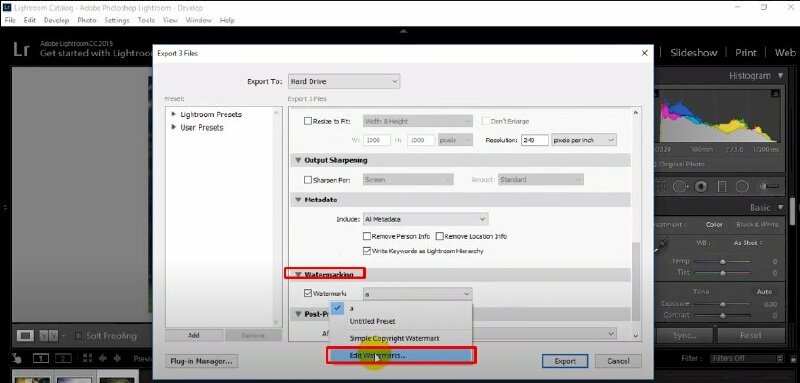Open the Develop menu
The height and width of the screenshot is (383, 800).
pyautogui.click(x=56, y=20)
